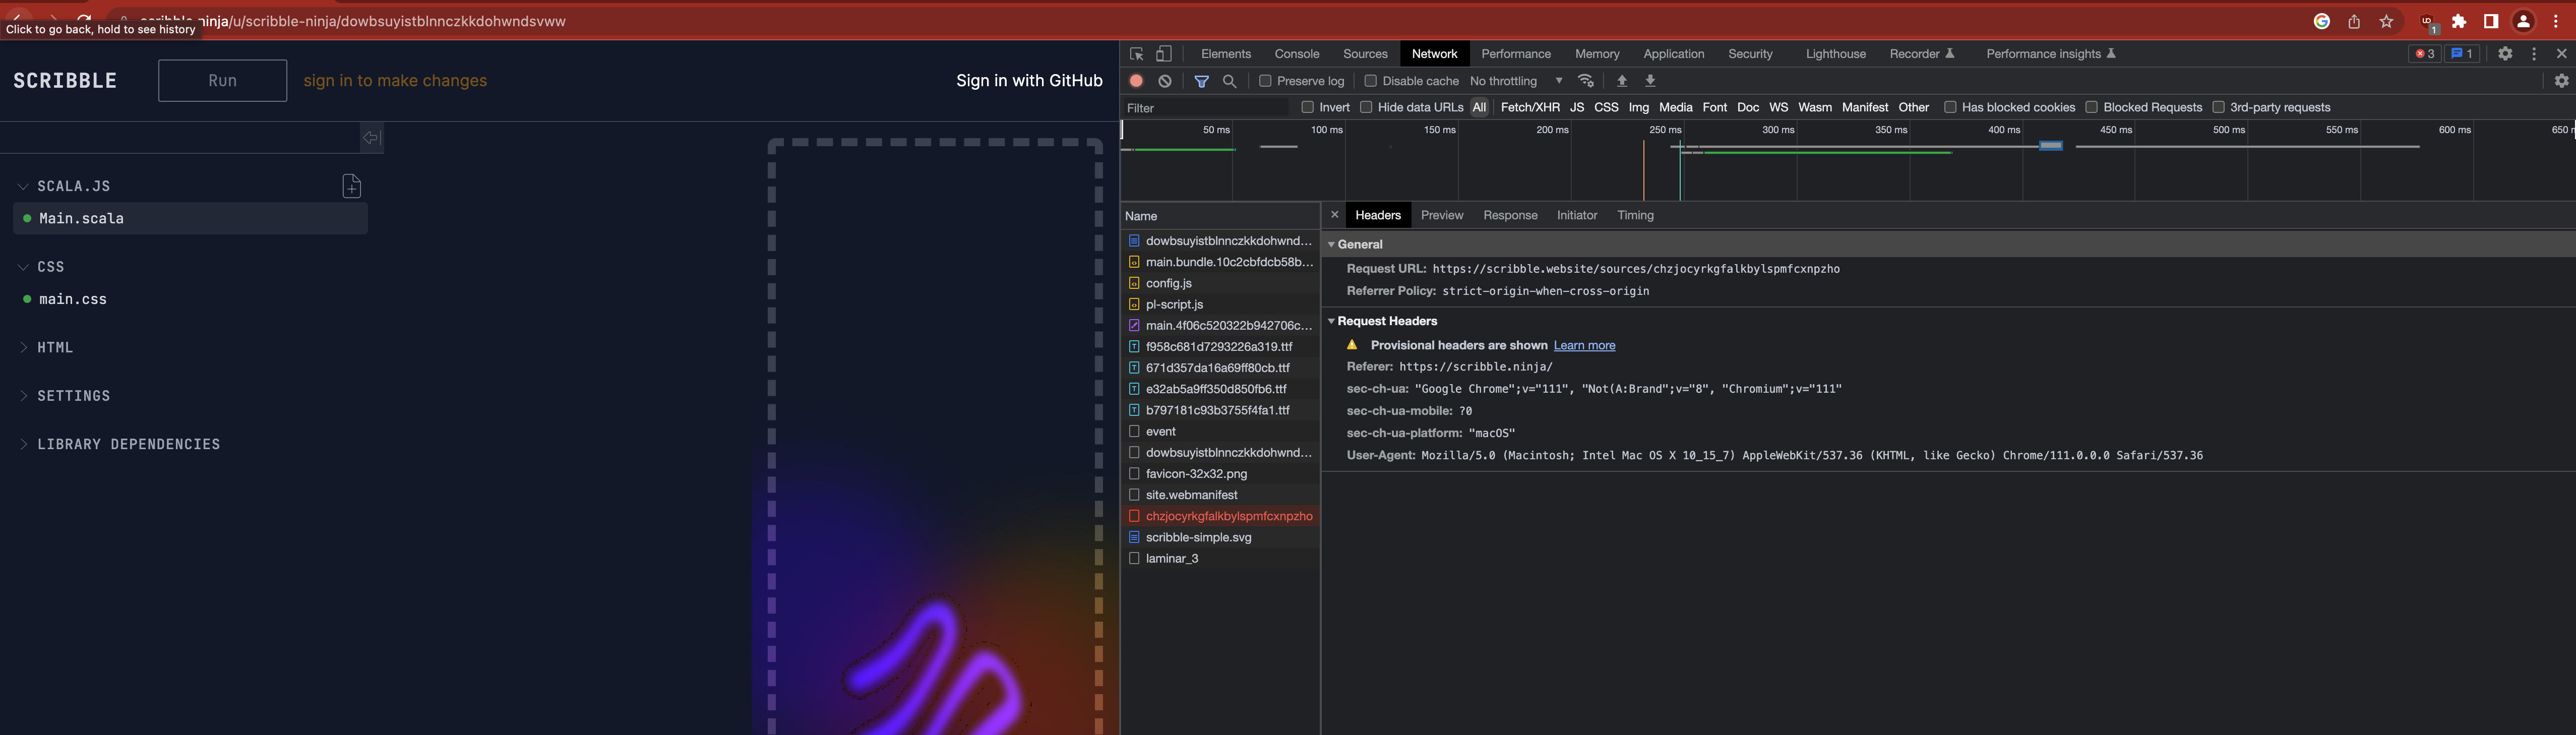Export network log as HAR file
The image size is (2576, 735).
pyautogui.click(x=1649, y=81)
